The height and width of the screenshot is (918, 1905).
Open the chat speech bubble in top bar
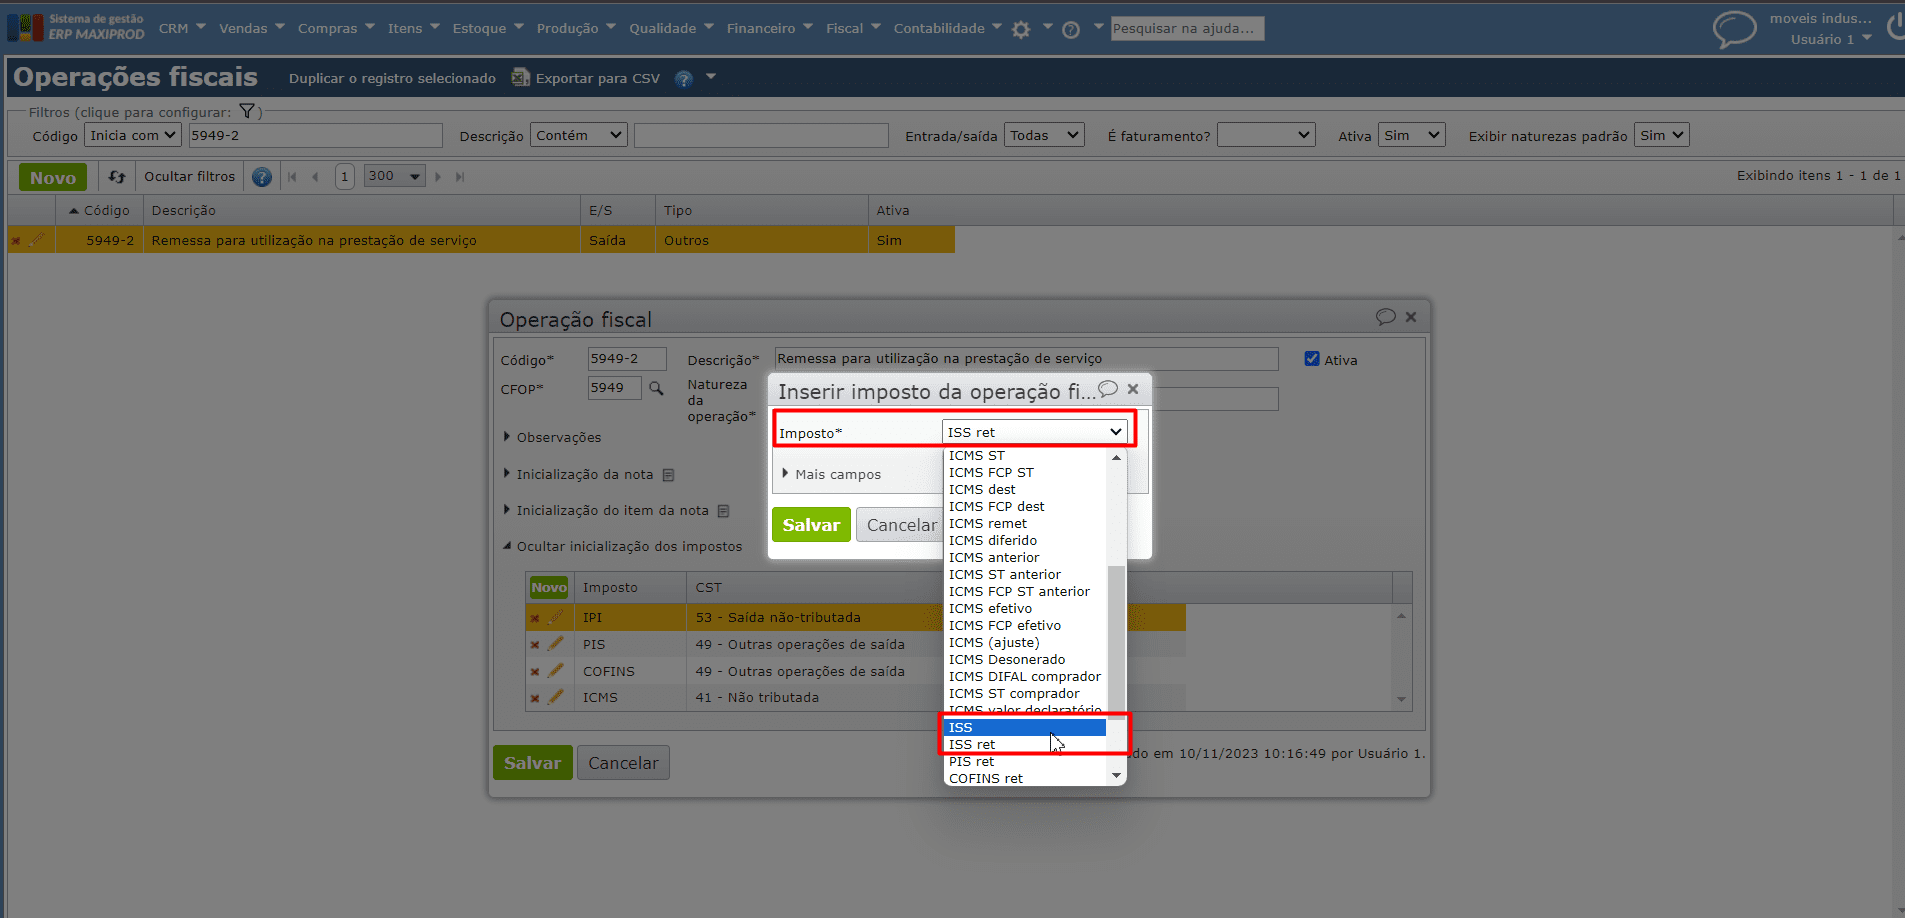point(1734,28)
